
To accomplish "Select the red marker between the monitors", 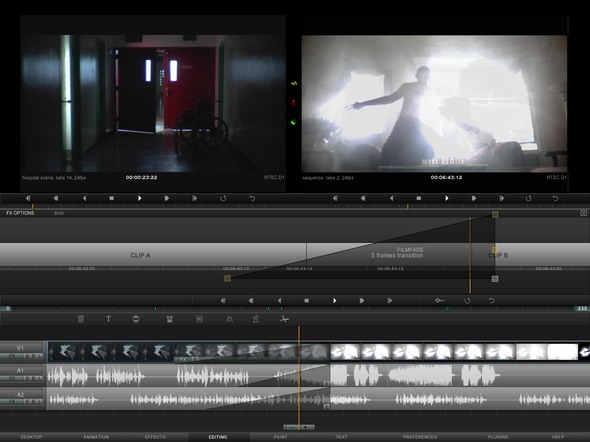I will click(293, 102).
